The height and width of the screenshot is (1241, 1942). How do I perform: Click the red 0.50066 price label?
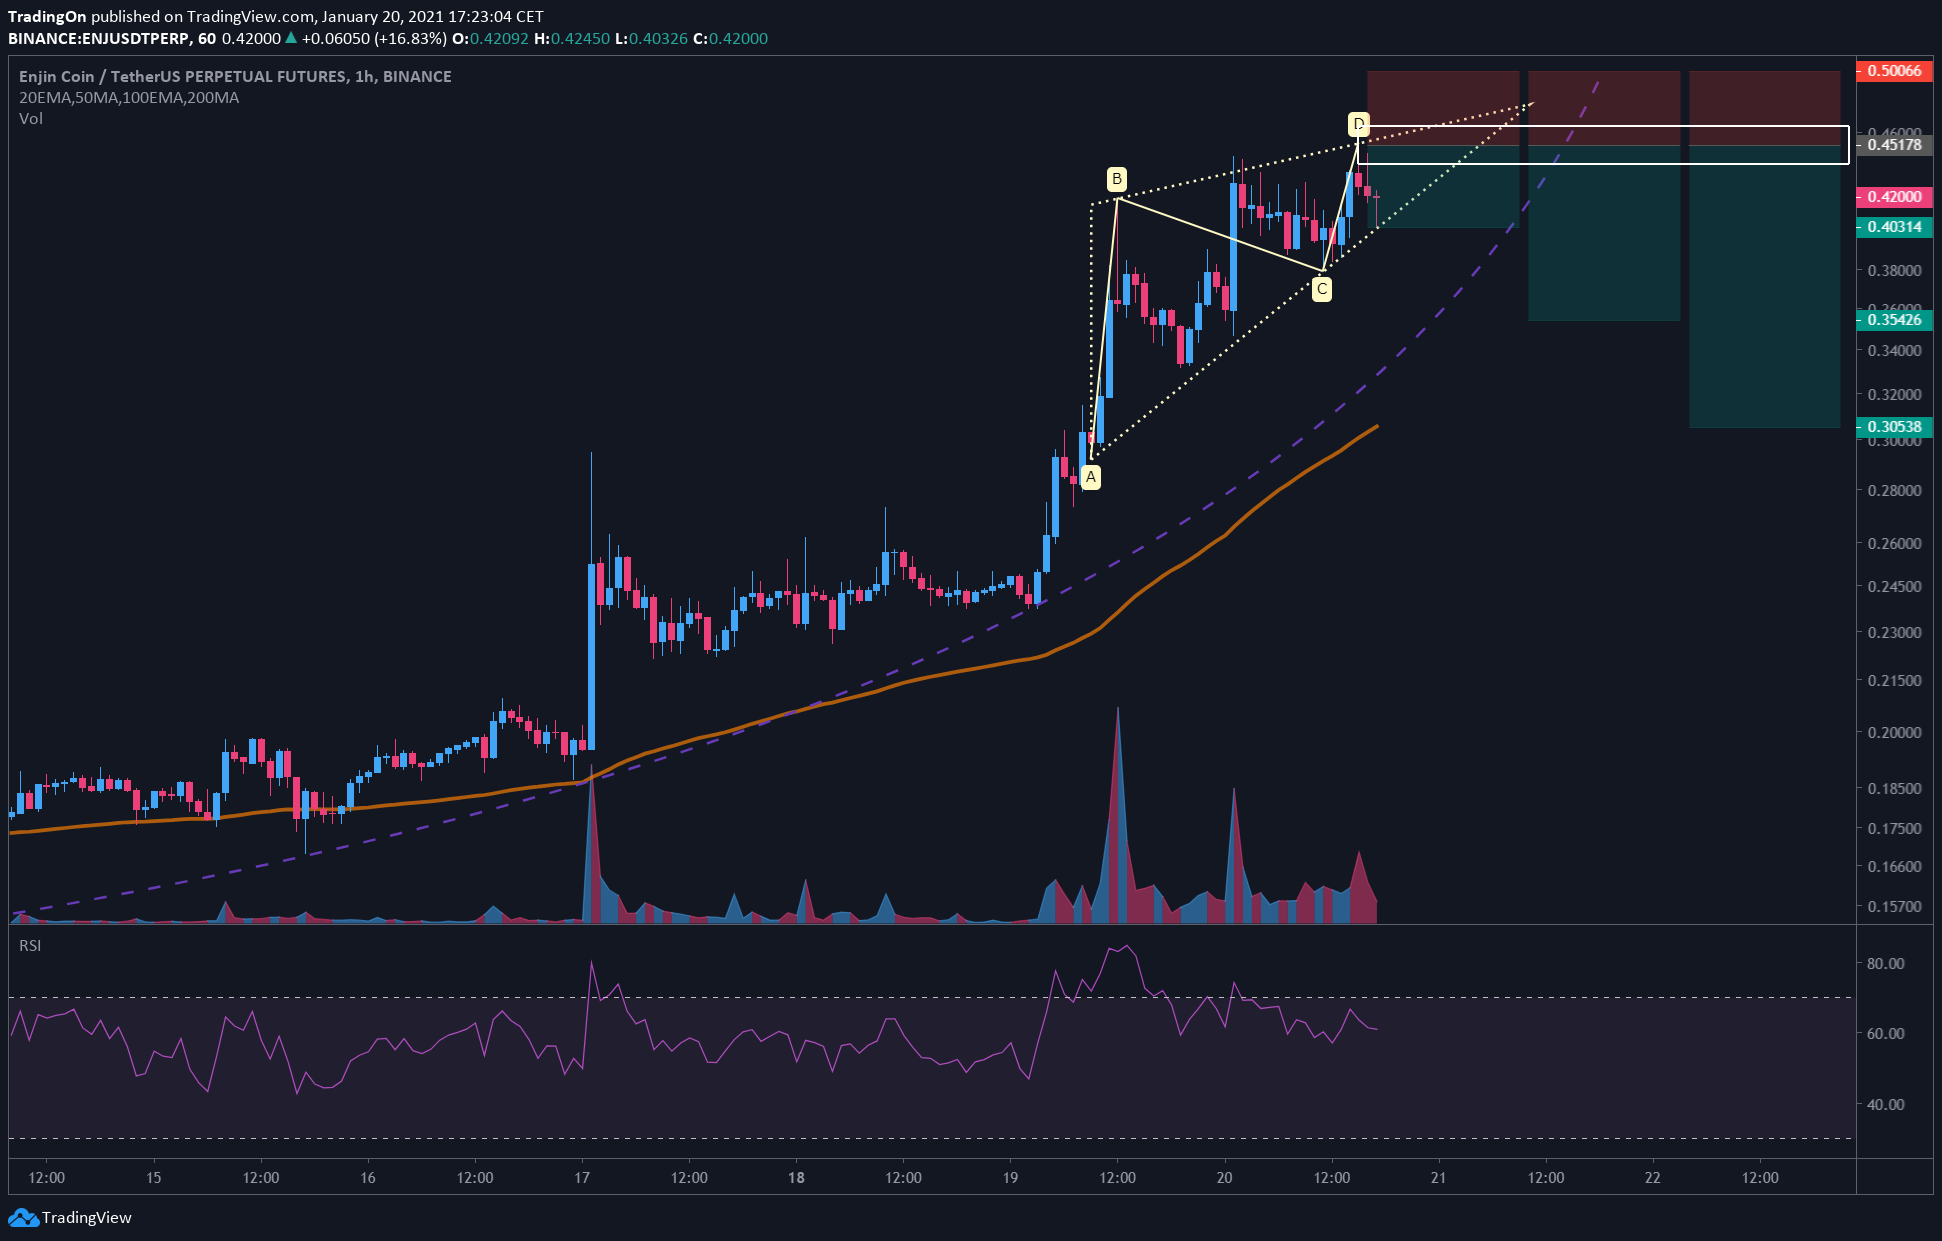tap(1893, 71)
